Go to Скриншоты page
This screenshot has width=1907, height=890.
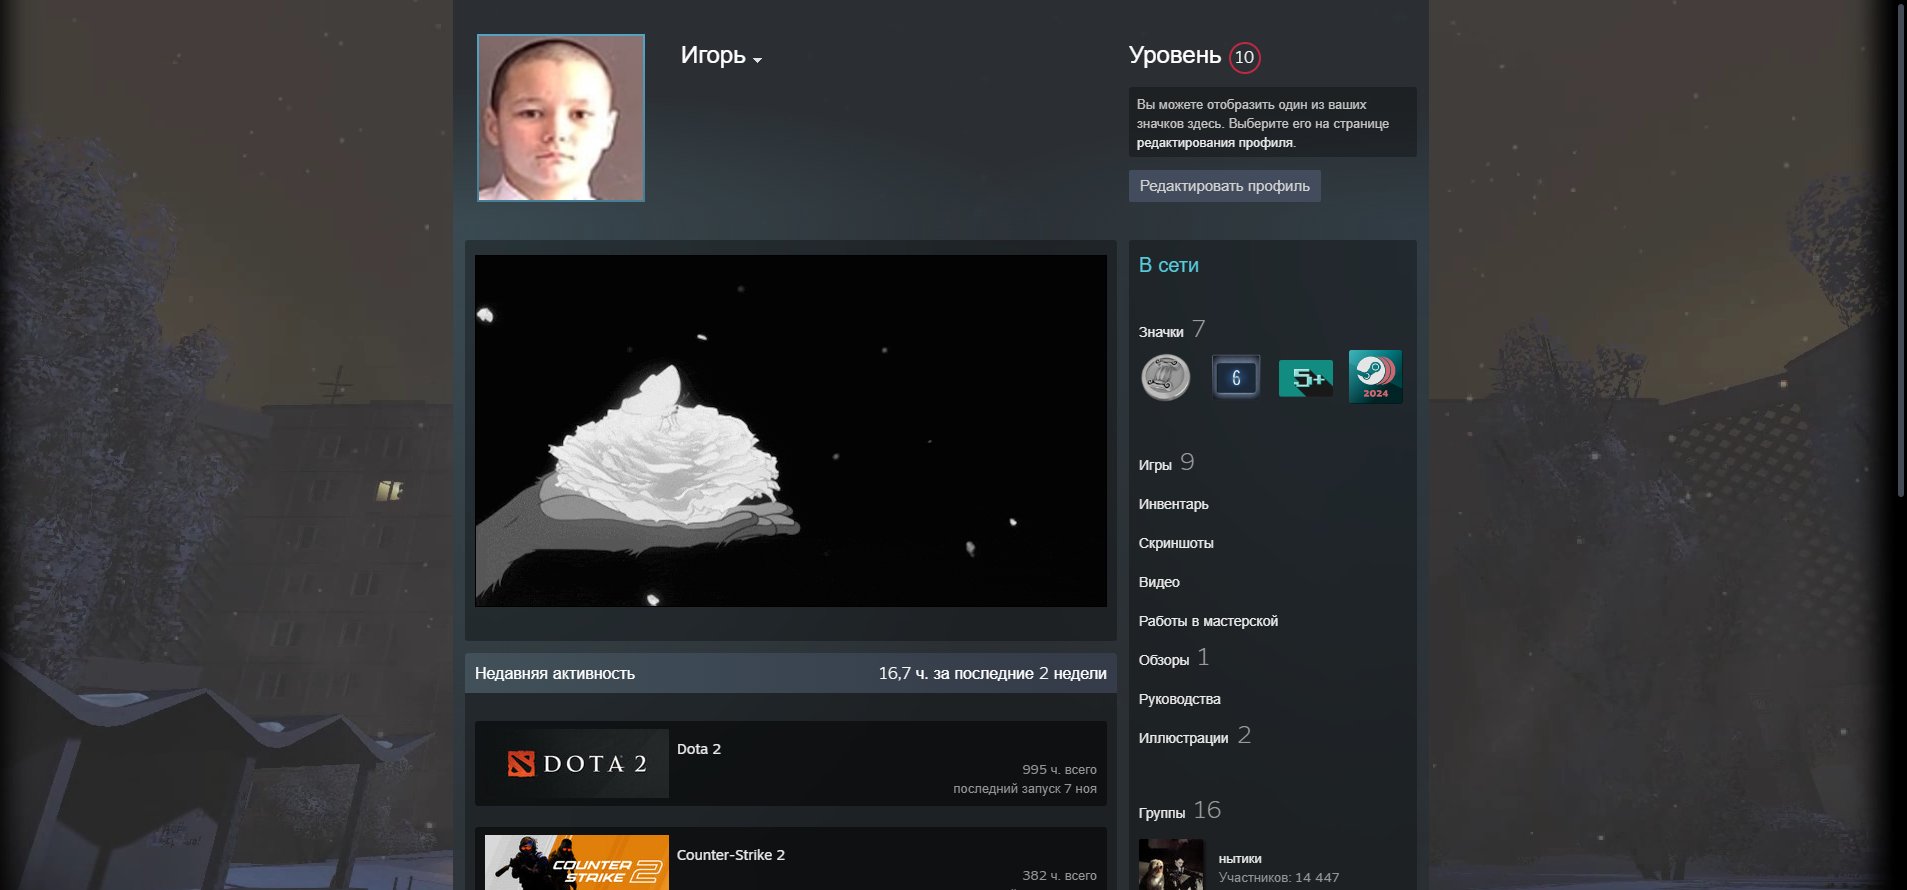(x=1175, y=543)
